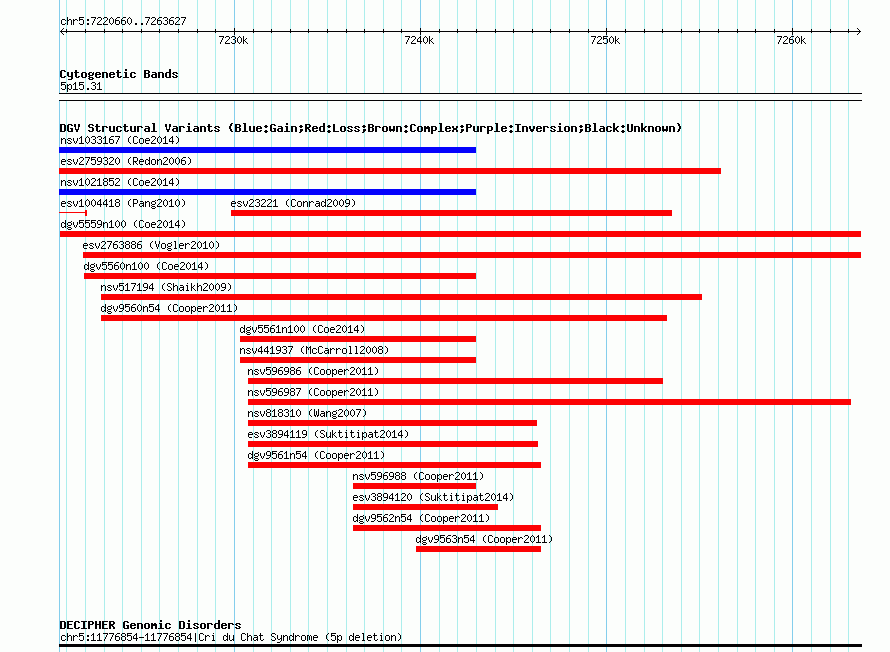The height and width of the screenshot is (652, 890).
Task: Open the esv1004418 (Pang2010) label
Action: 123,203
